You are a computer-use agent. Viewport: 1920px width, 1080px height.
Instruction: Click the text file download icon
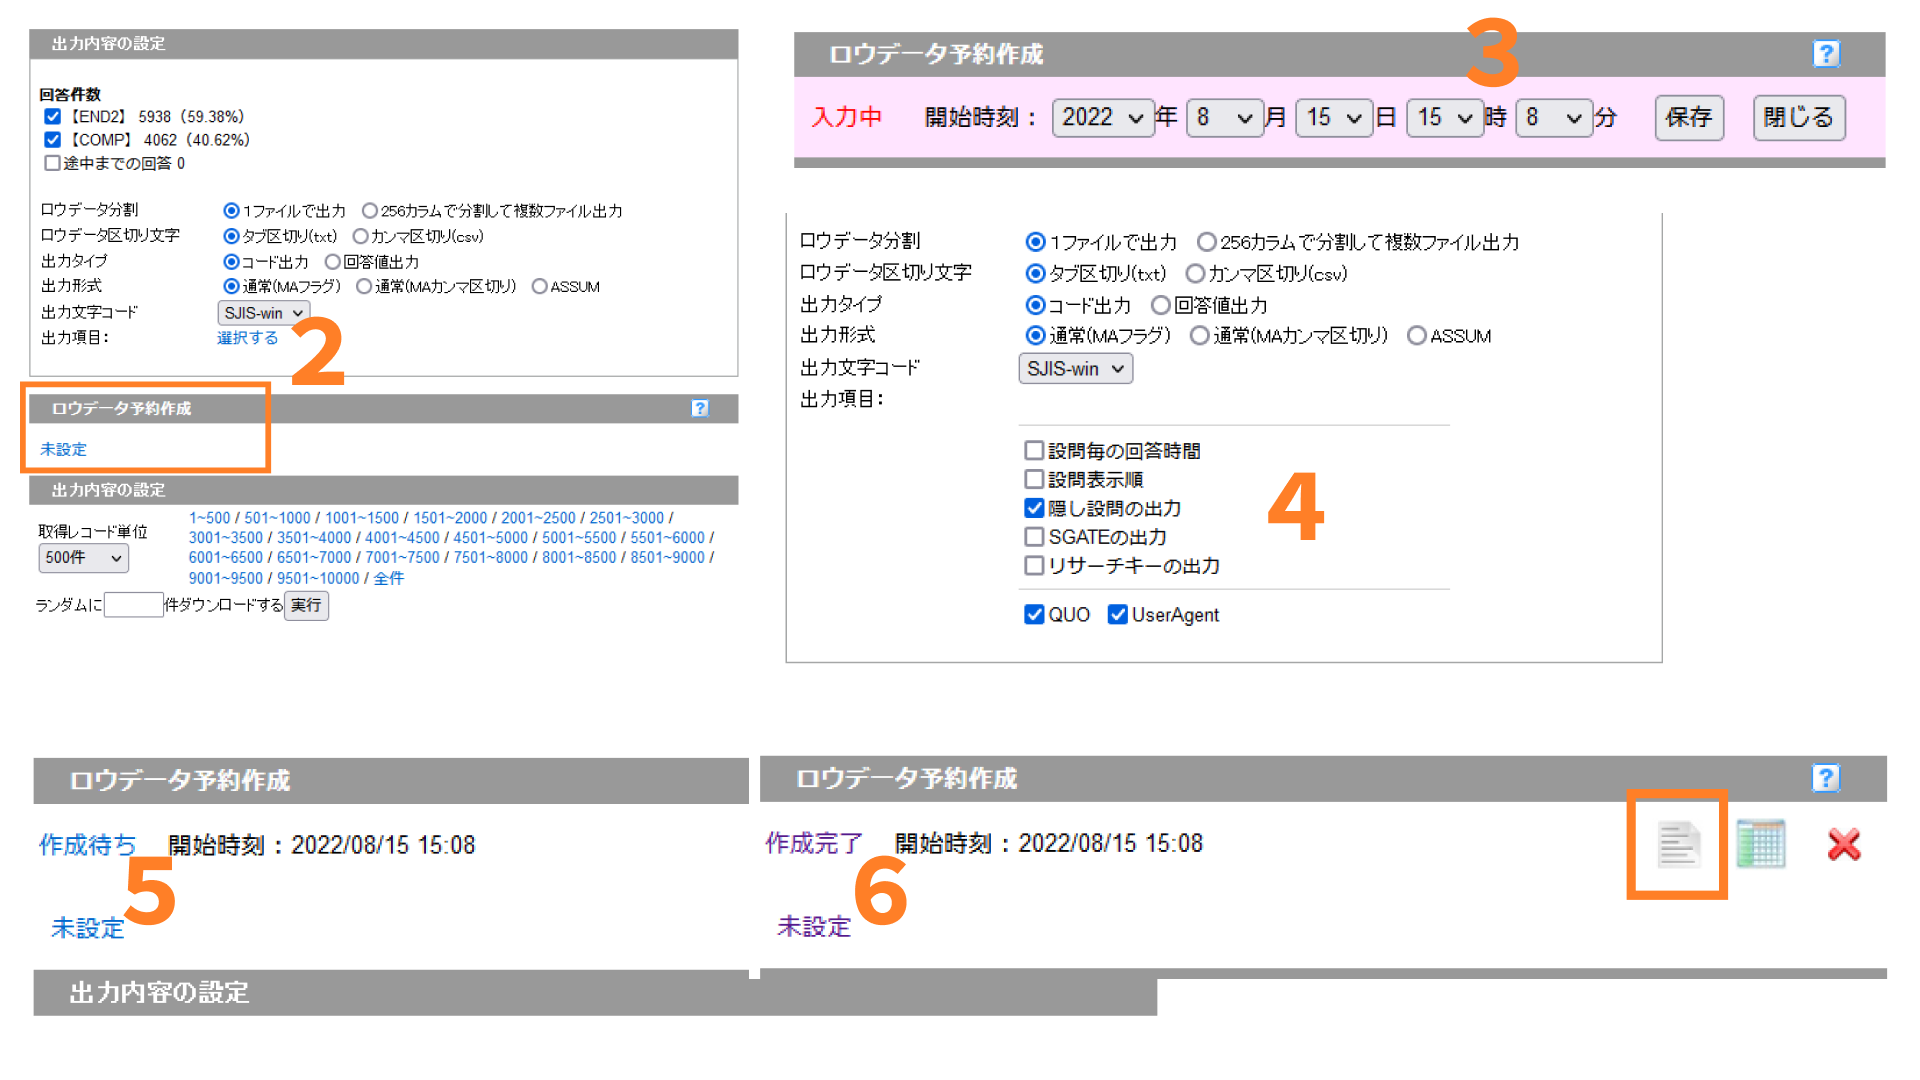[1677, 845]
